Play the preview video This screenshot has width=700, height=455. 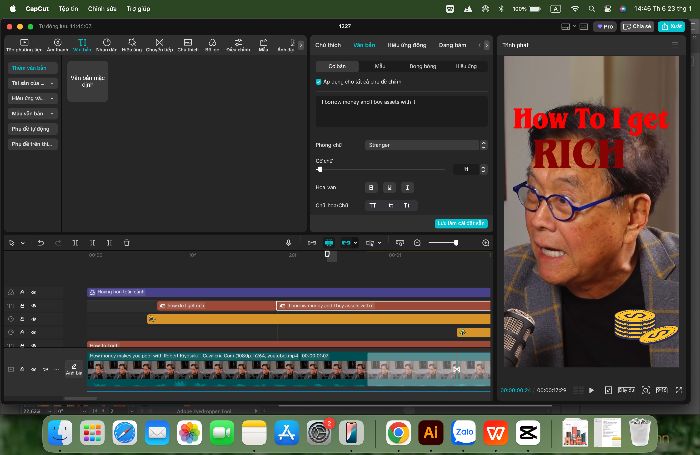click(x=592, y=390)
